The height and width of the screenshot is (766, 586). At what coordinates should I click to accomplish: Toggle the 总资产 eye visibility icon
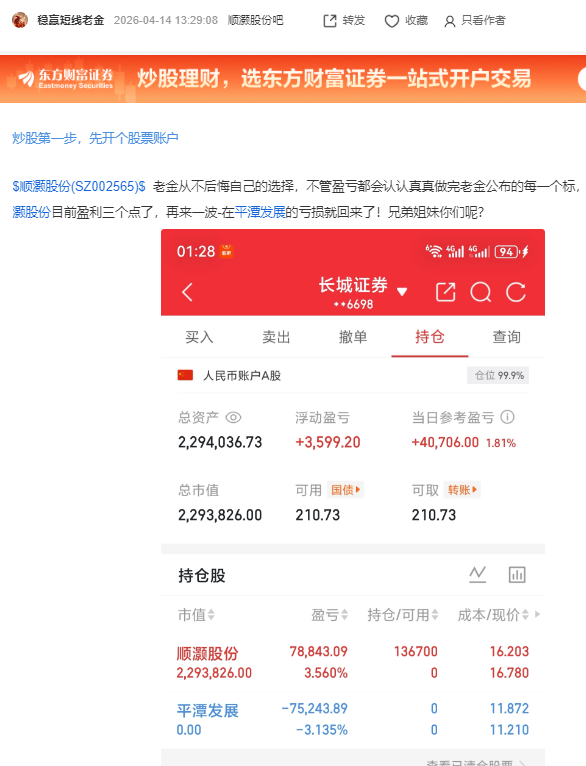pos(233,417)
